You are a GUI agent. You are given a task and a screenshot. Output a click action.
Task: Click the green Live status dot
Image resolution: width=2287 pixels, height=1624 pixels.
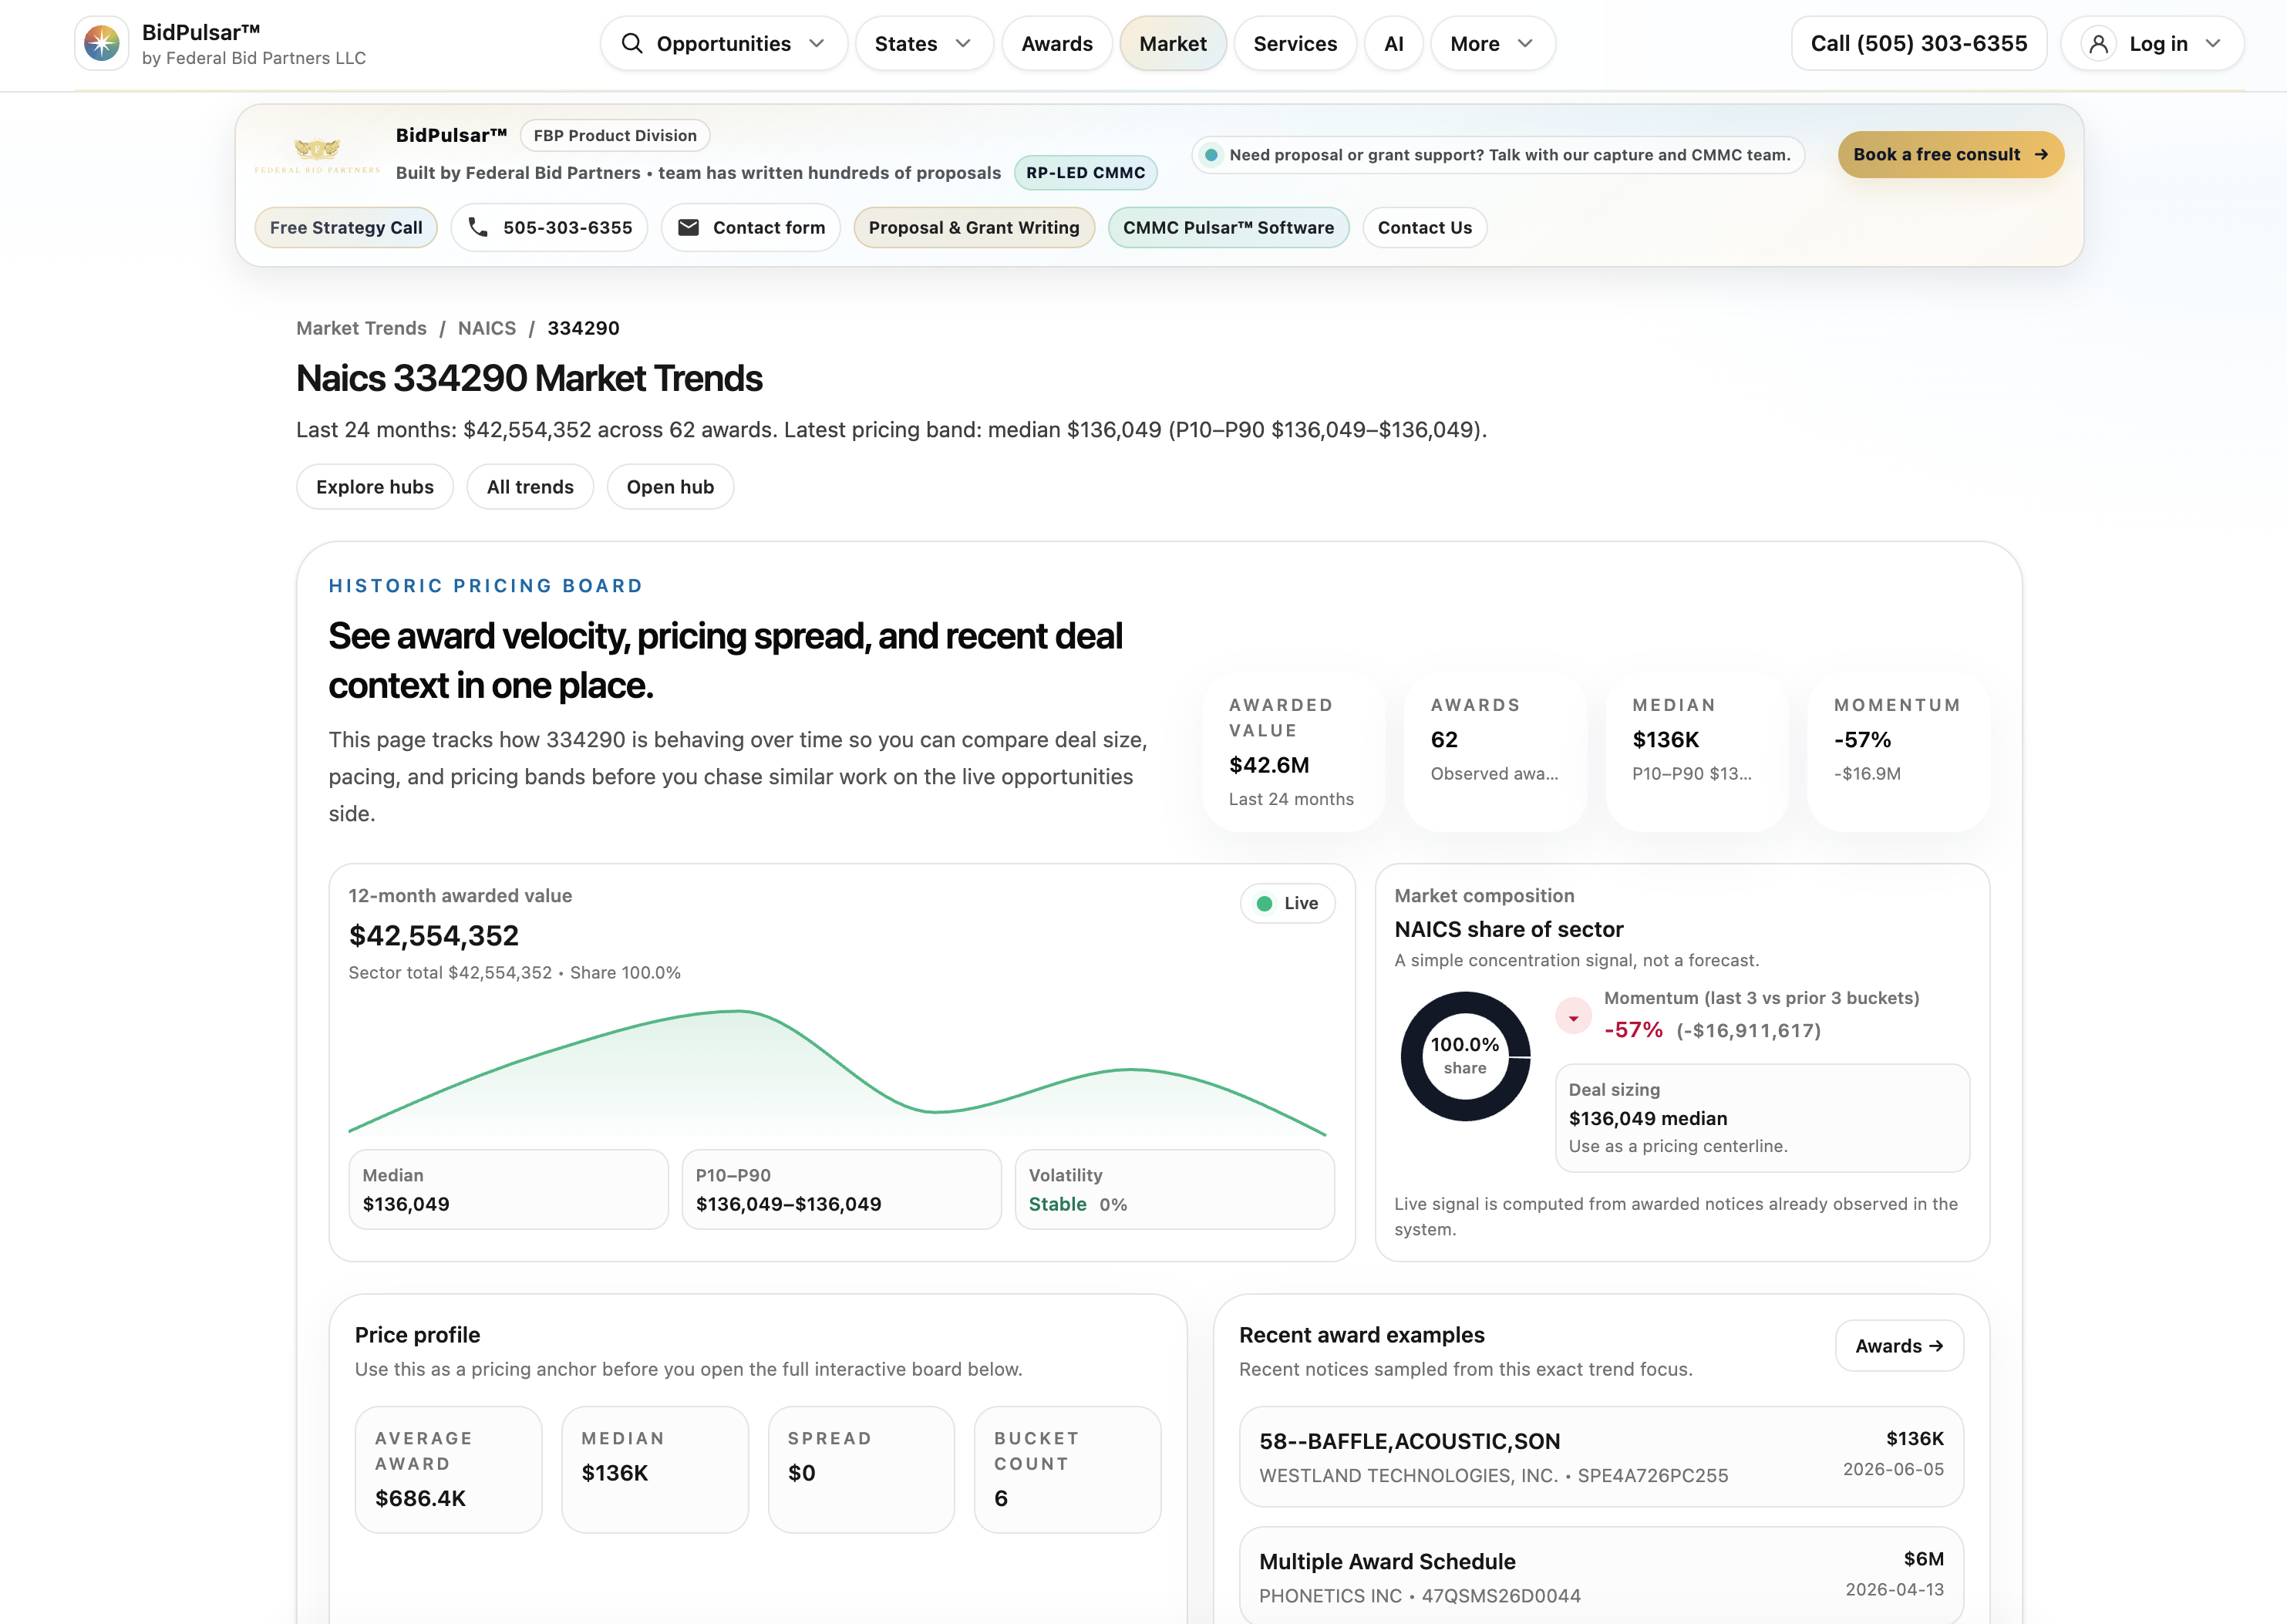pyautogui.click(x=1264, y=903)
